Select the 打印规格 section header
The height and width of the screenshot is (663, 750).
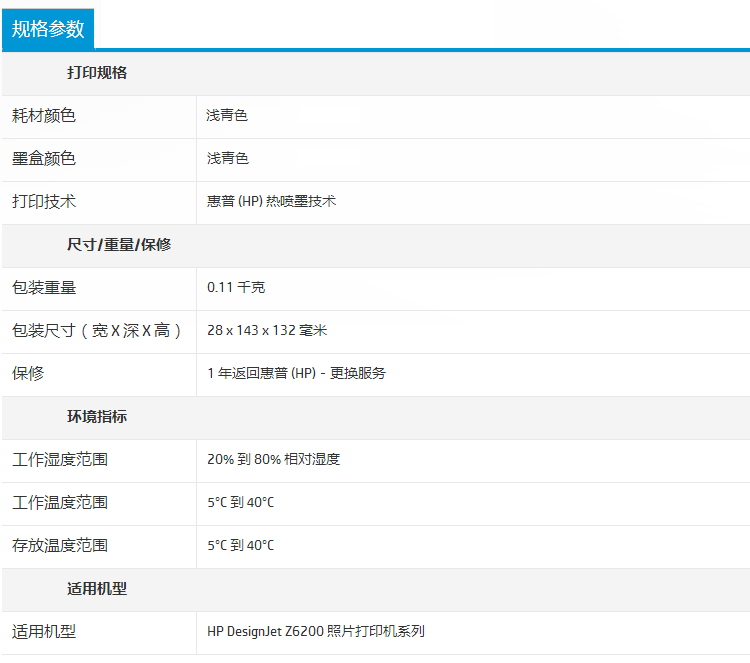pos(97,73)
